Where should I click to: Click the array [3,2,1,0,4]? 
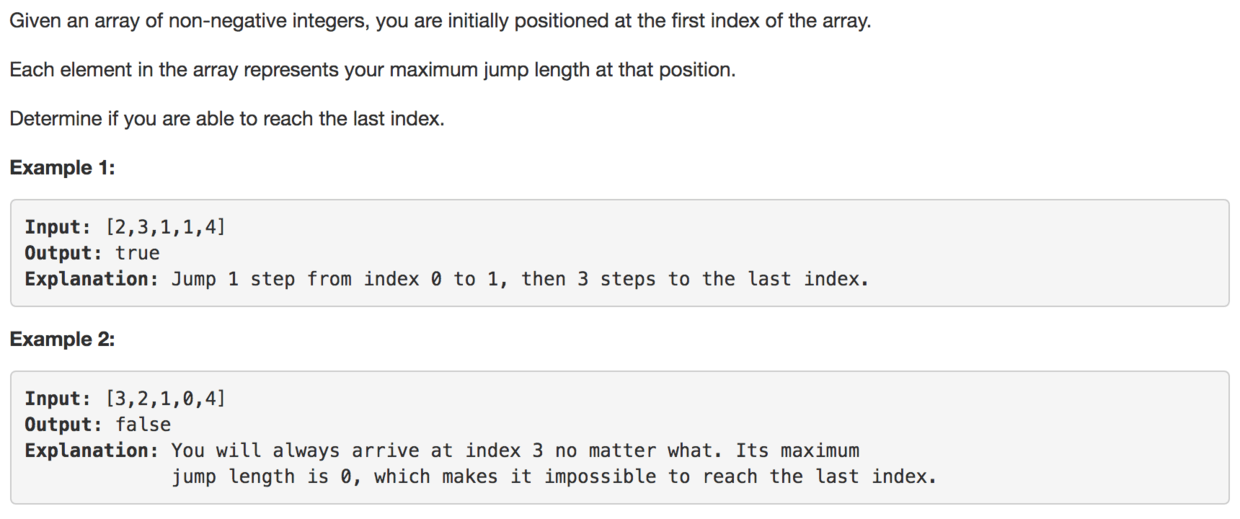pyautogui.click(x=165, y=399)
